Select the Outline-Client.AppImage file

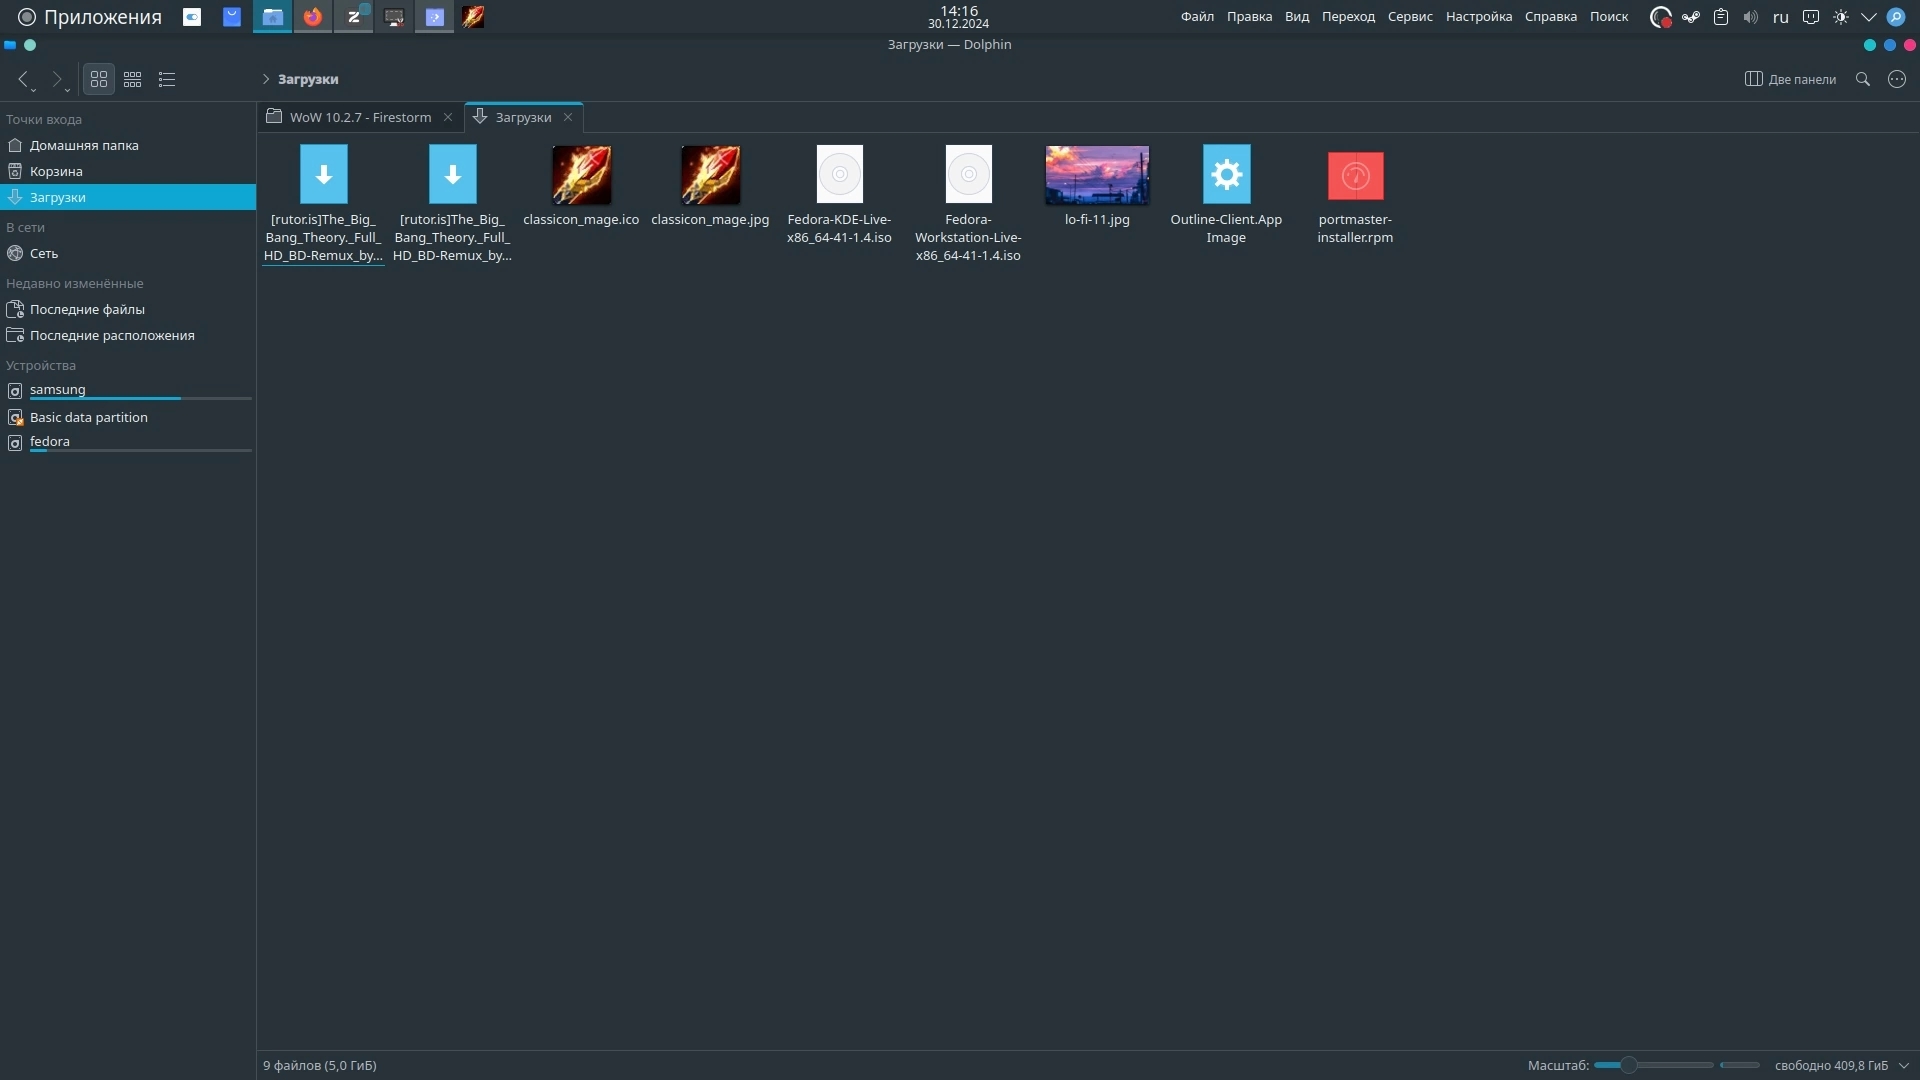coord(1226,195)
